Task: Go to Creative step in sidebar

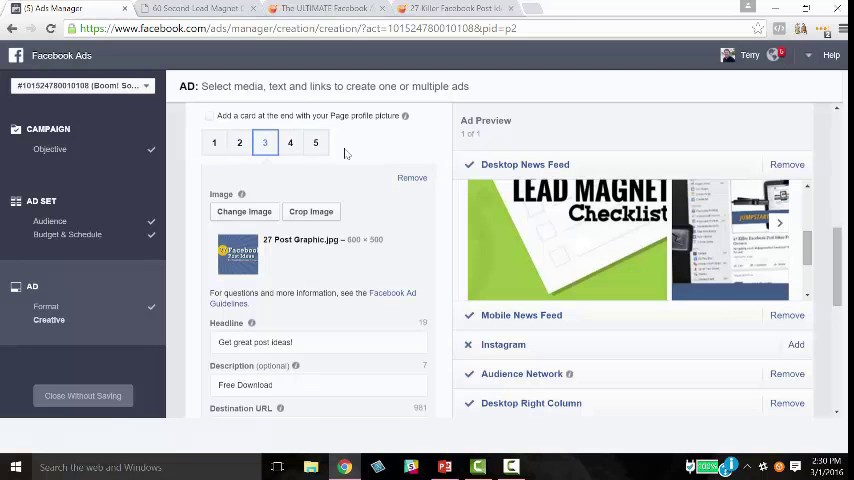Action: pyautogui.click(x=49, y=320)
